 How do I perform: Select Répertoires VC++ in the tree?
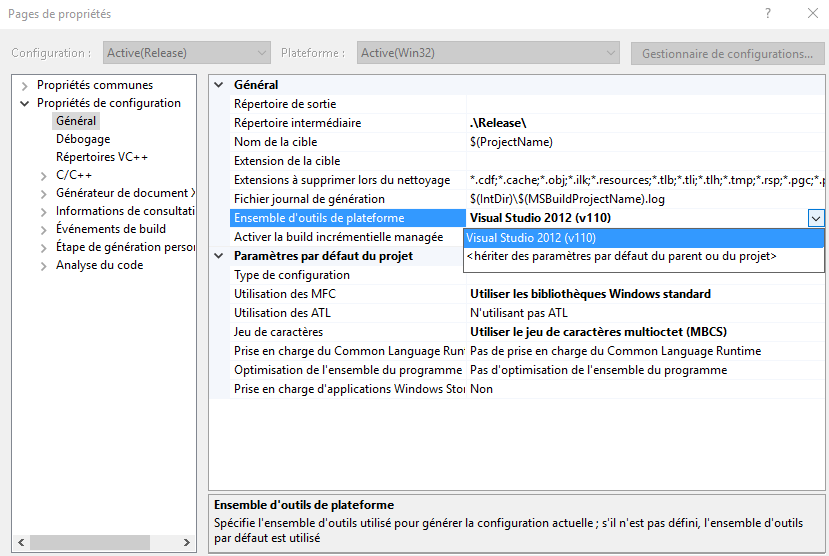[x=102, y=157]
